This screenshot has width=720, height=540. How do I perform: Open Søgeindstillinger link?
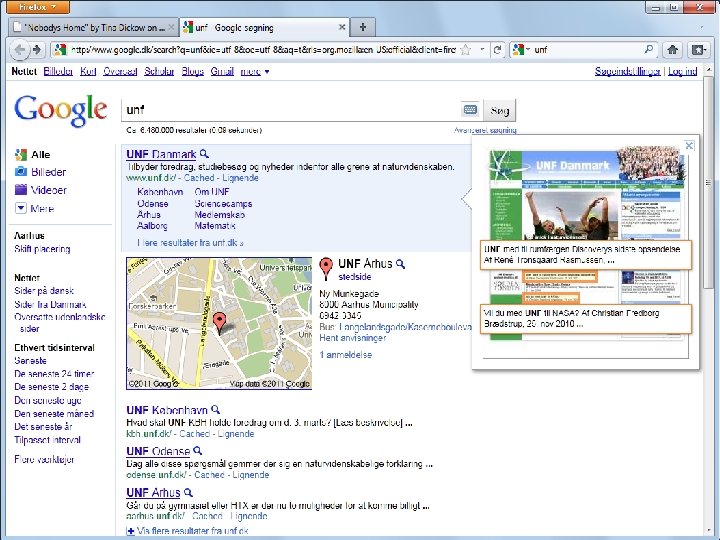point(627,72)
